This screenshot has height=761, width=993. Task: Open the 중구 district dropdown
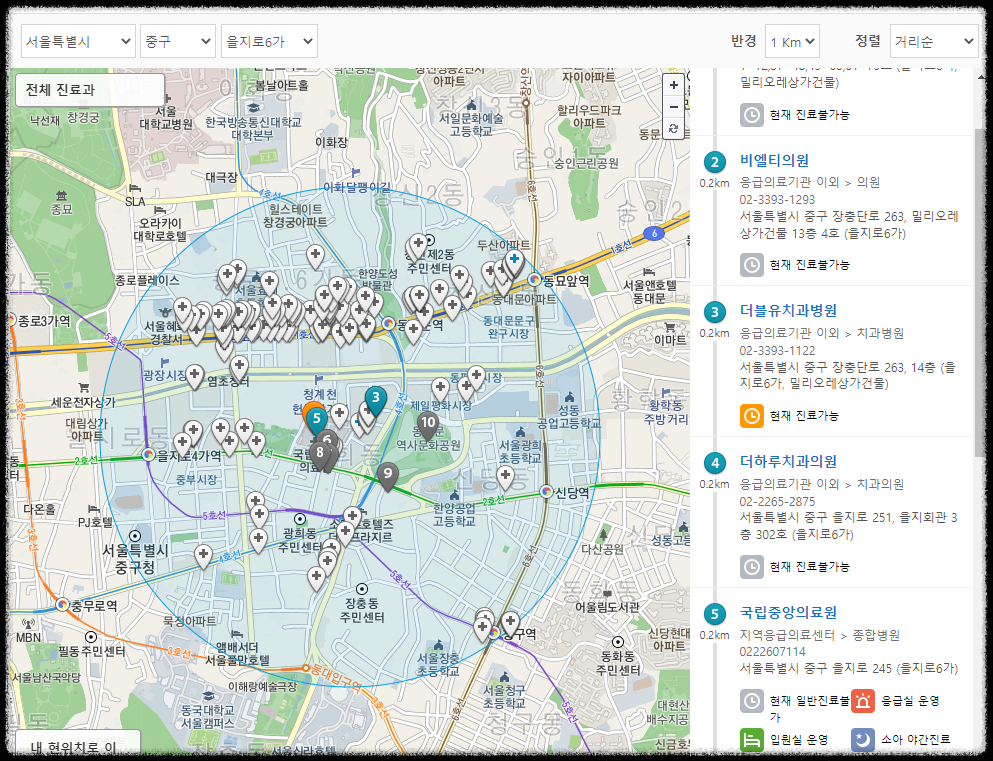click(178, 41)
